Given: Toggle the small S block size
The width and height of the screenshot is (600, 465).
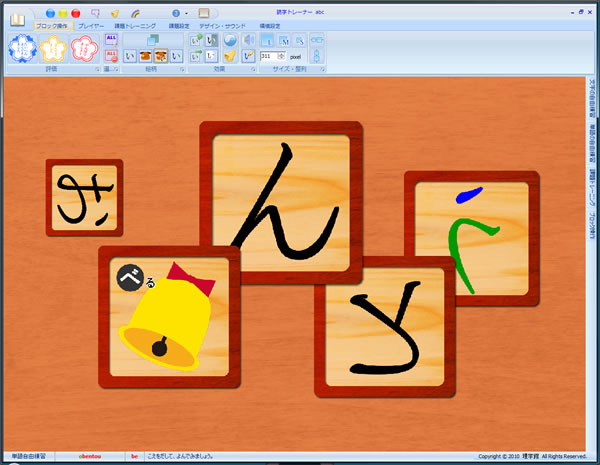Looking at the screenshot, I should 300,40.
